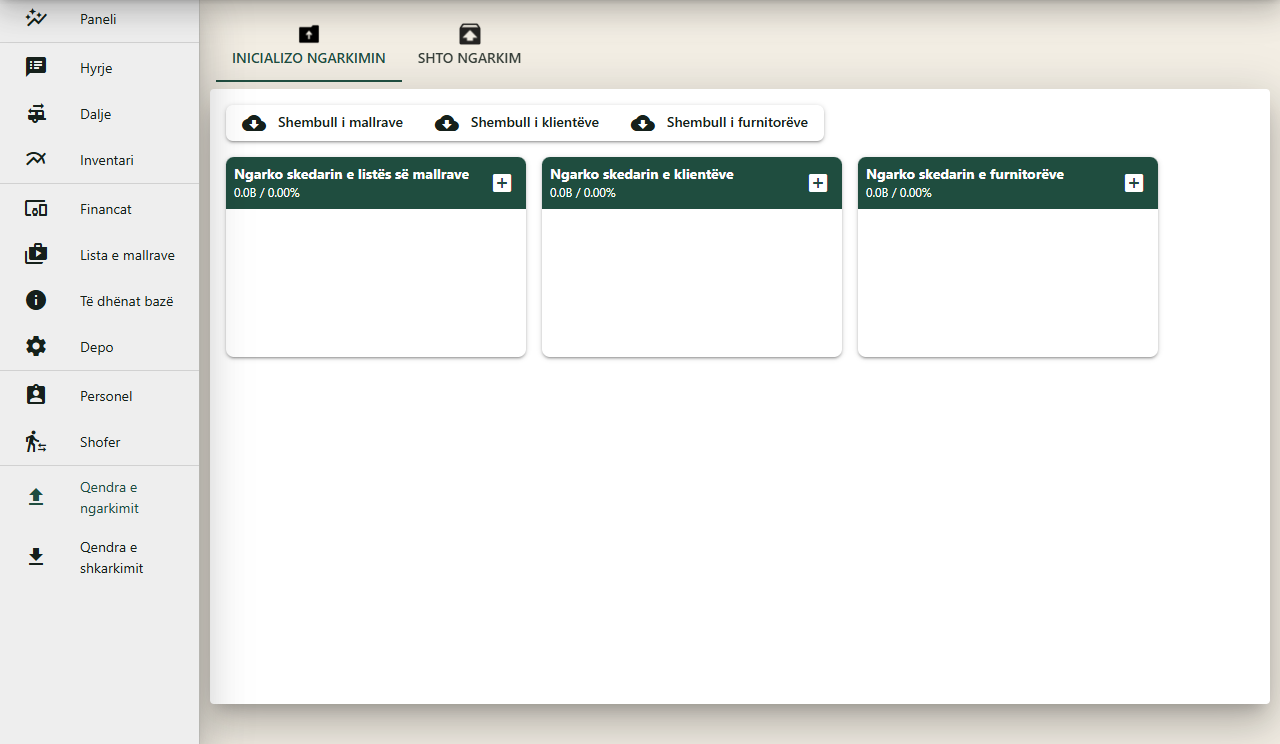Open Qendra e shkarkimit in sidebar

100,557
